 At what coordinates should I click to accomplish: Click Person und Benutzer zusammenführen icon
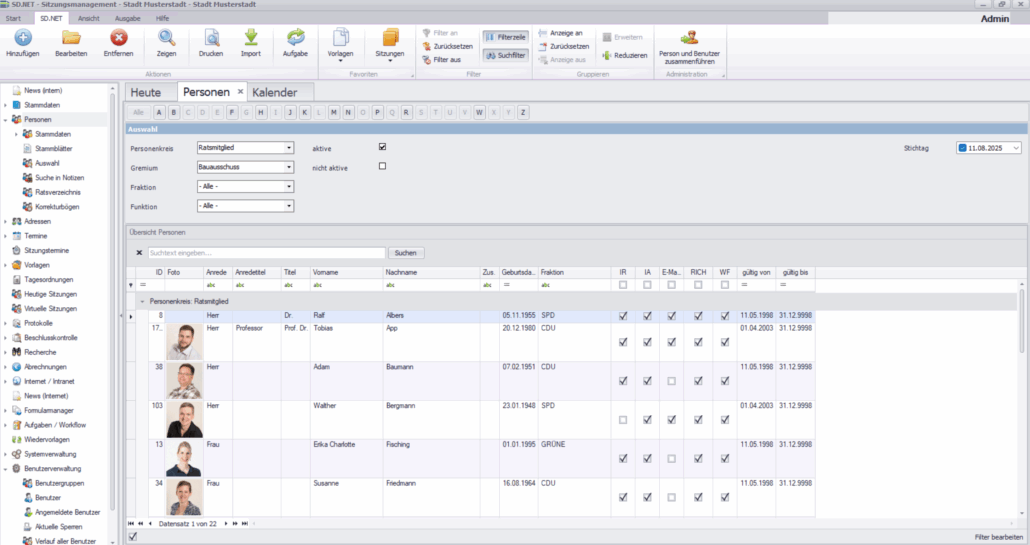pos(688,39)
